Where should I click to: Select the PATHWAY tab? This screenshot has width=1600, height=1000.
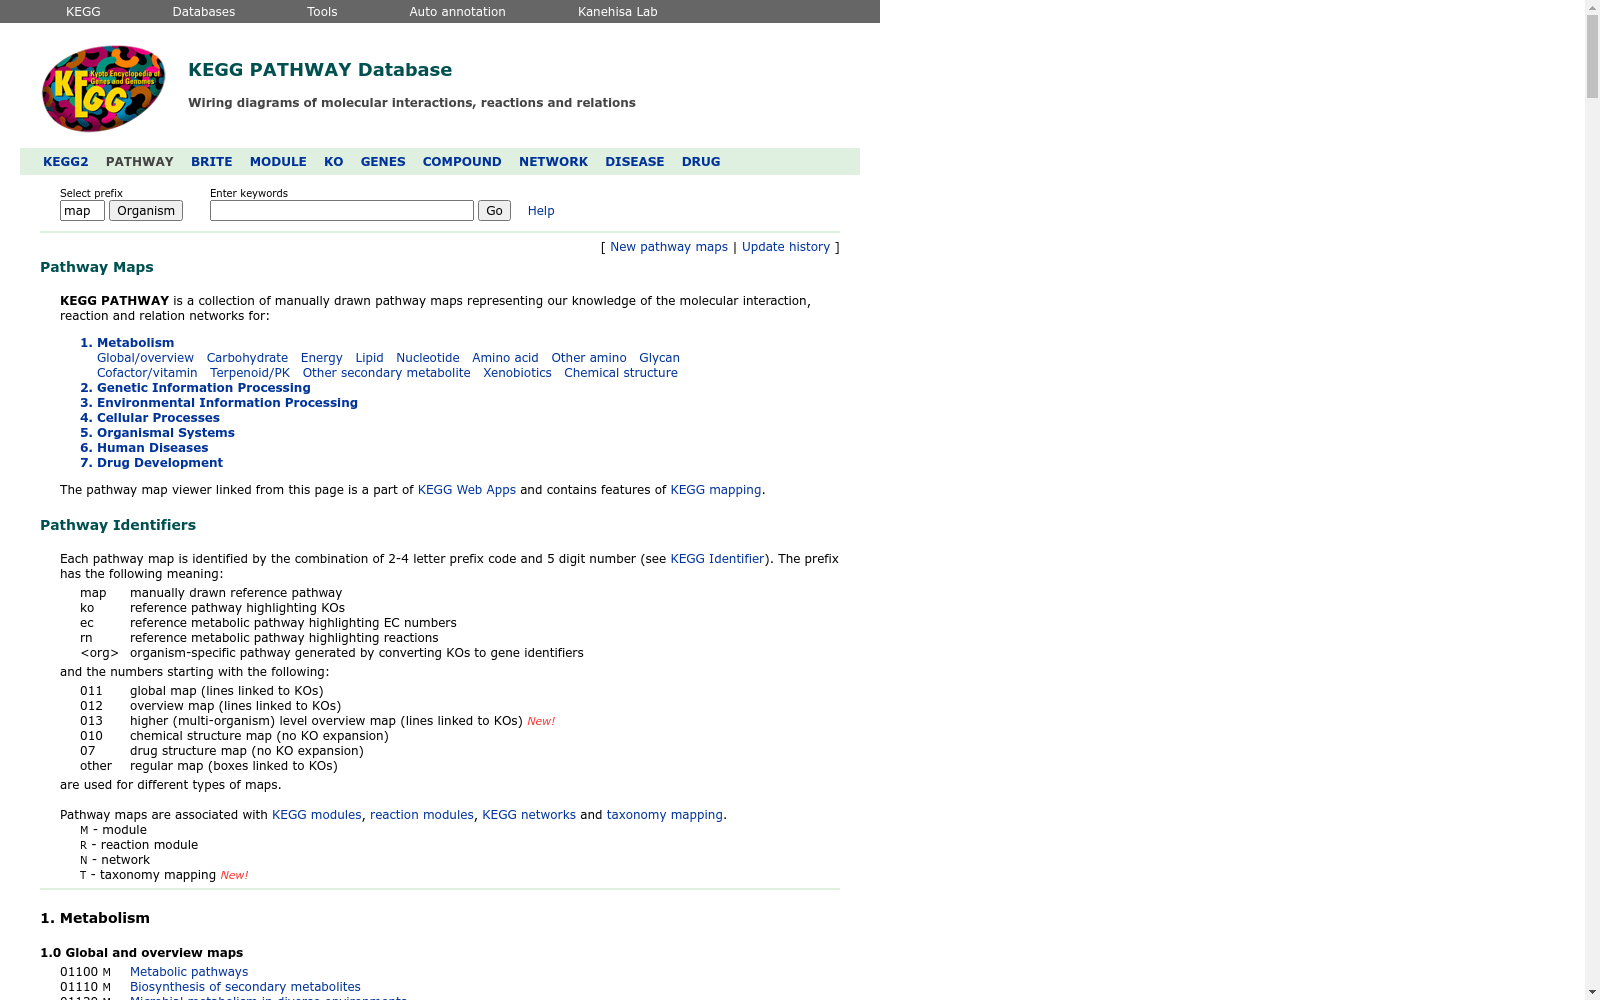[x=140, y=162]
